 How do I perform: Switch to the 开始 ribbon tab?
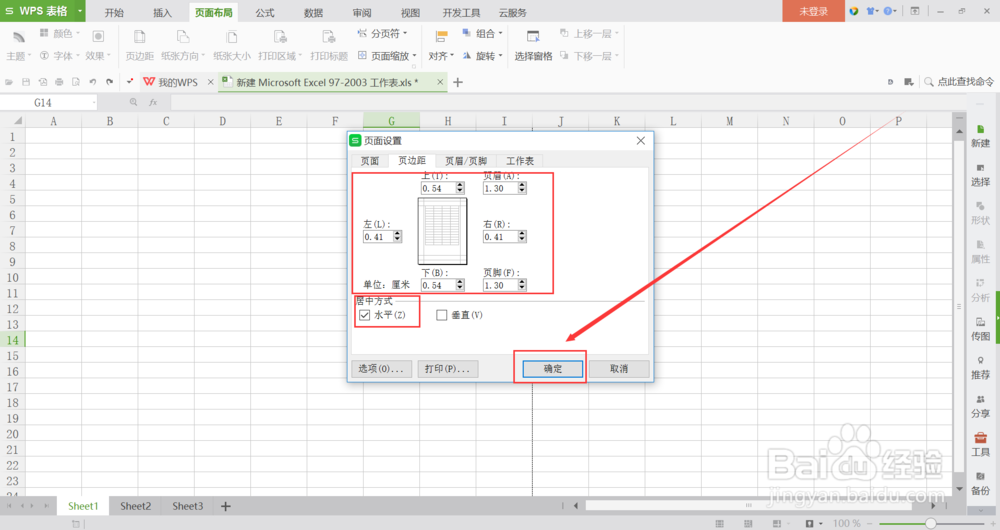[114, 13]
